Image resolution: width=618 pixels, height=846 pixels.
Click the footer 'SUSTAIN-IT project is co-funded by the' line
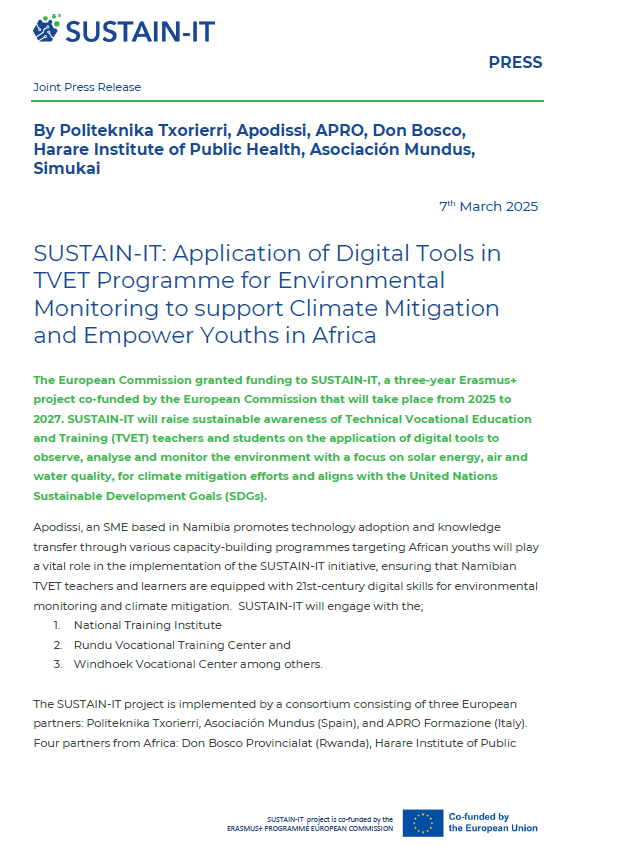tap(330, 819)
